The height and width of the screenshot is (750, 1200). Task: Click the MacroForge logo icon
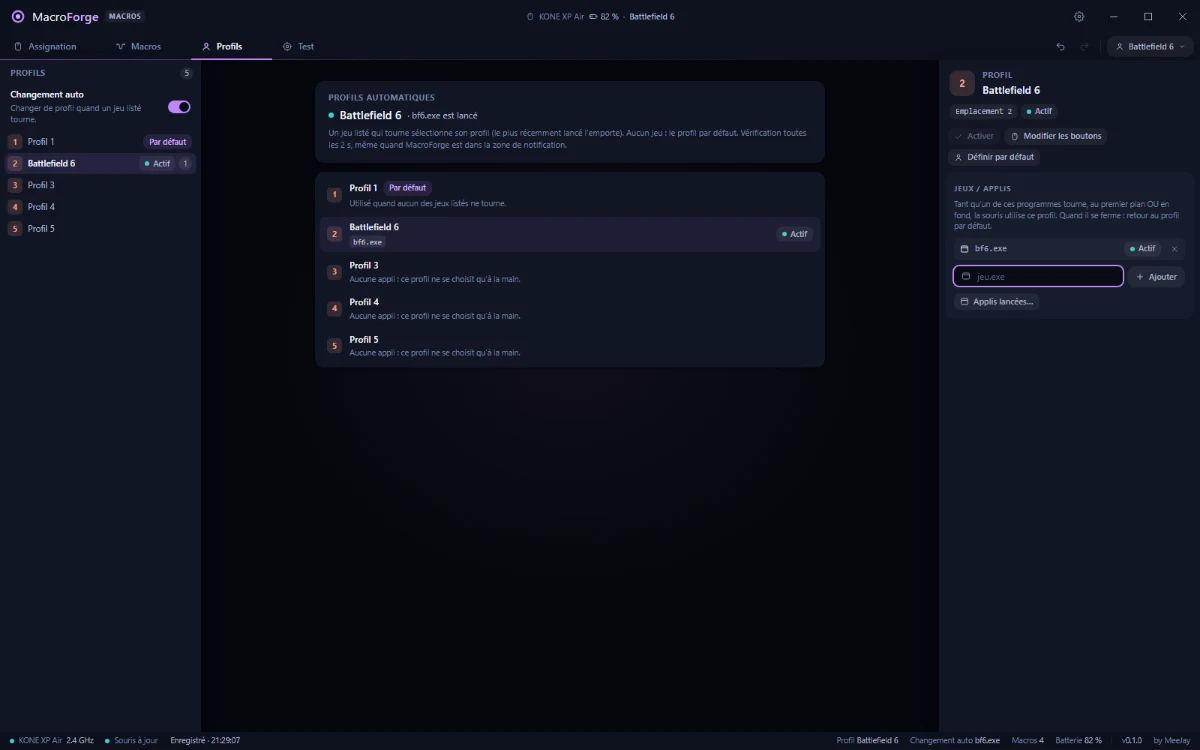[x=17, y=17]
